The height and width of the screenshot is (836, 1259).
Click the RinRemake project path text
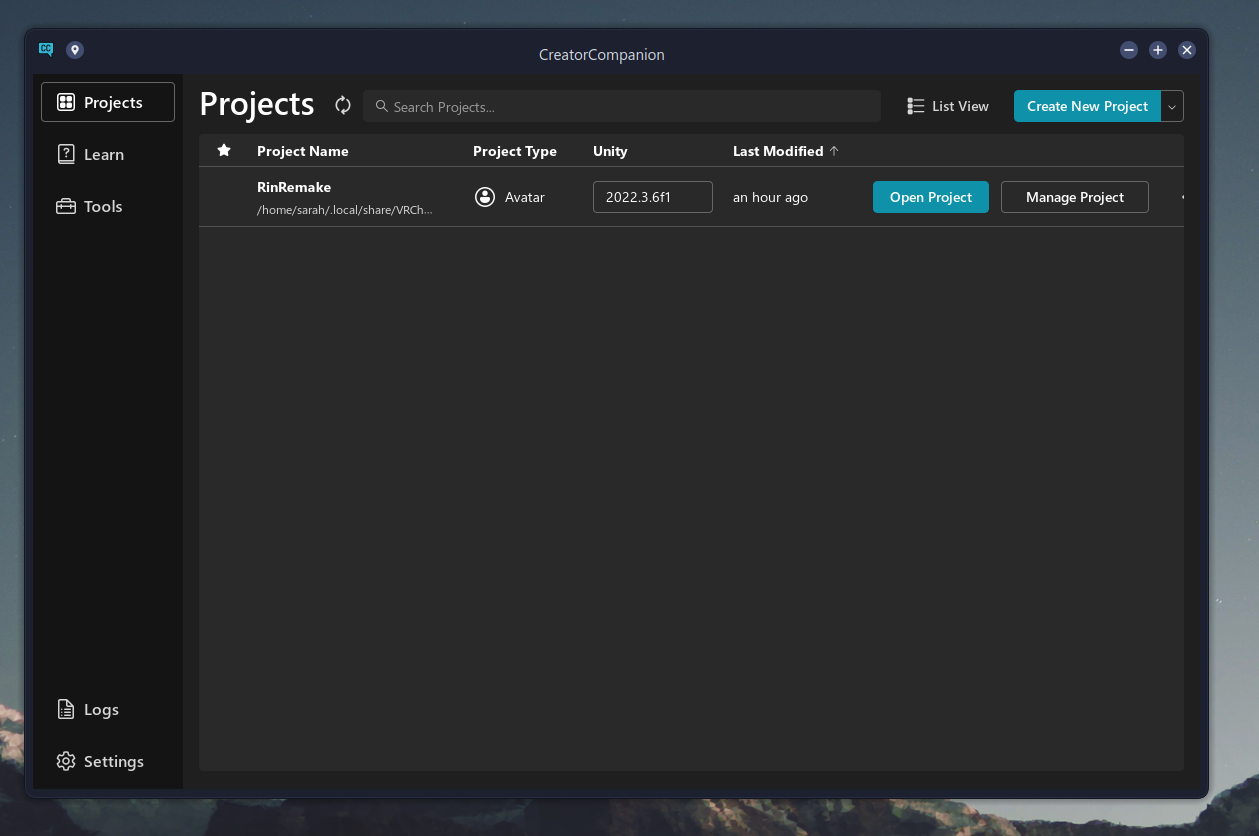[x=345, y=210]
